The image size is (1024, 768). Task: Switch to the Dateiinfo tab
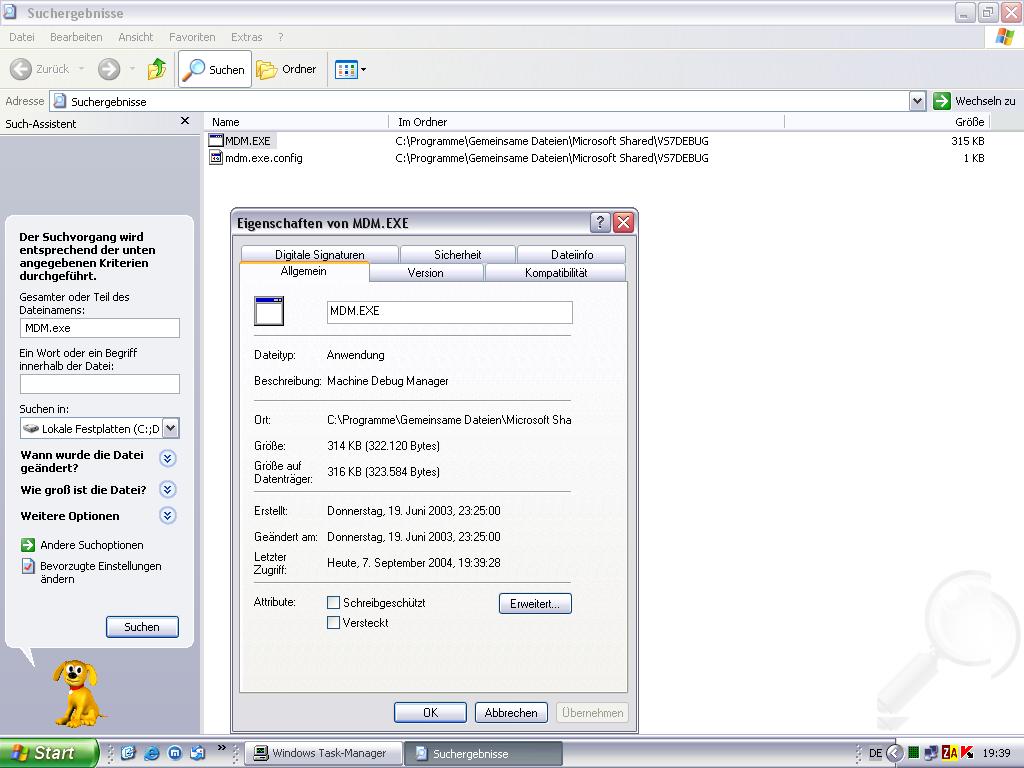572,254
